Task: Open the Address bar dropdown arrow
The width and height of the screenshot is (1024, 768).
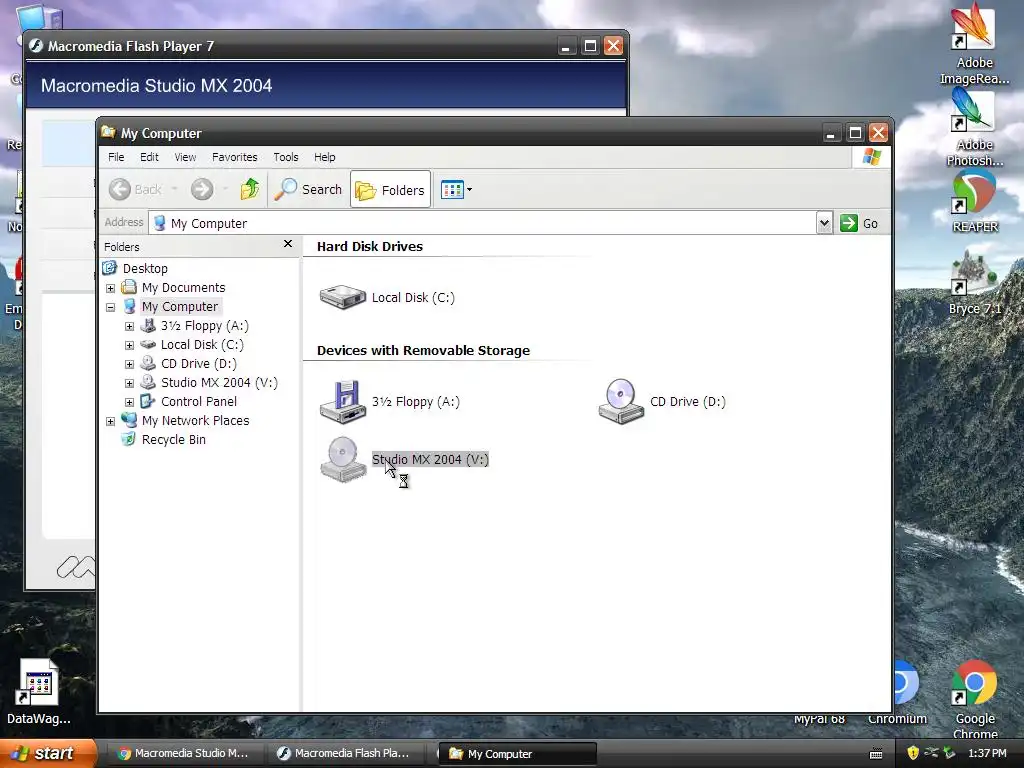Action: pyautogui.click(x=824, y=223)
